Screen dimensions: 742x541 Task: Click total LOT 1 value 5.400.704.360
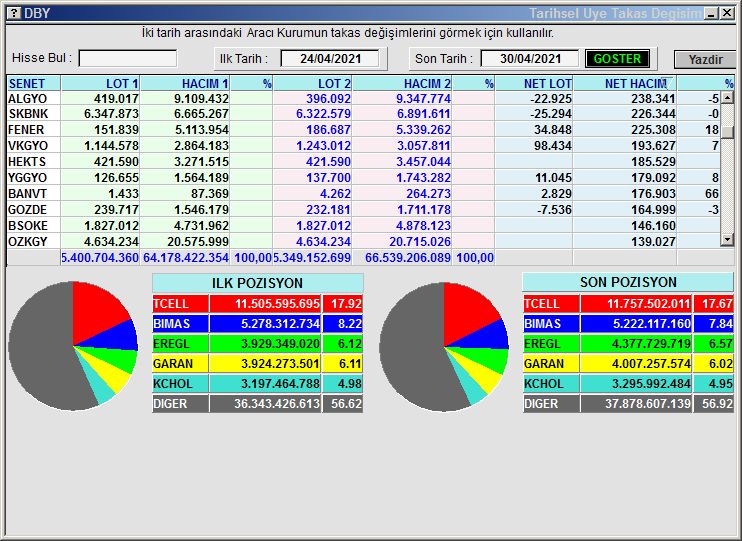tap(100, 258)
